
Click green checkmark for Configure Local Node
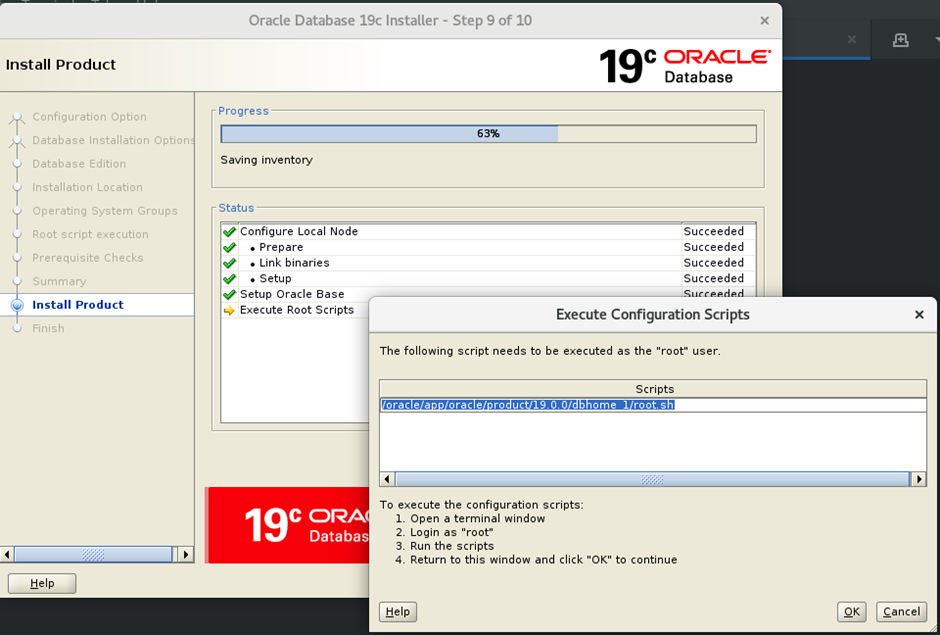(229, 231)
